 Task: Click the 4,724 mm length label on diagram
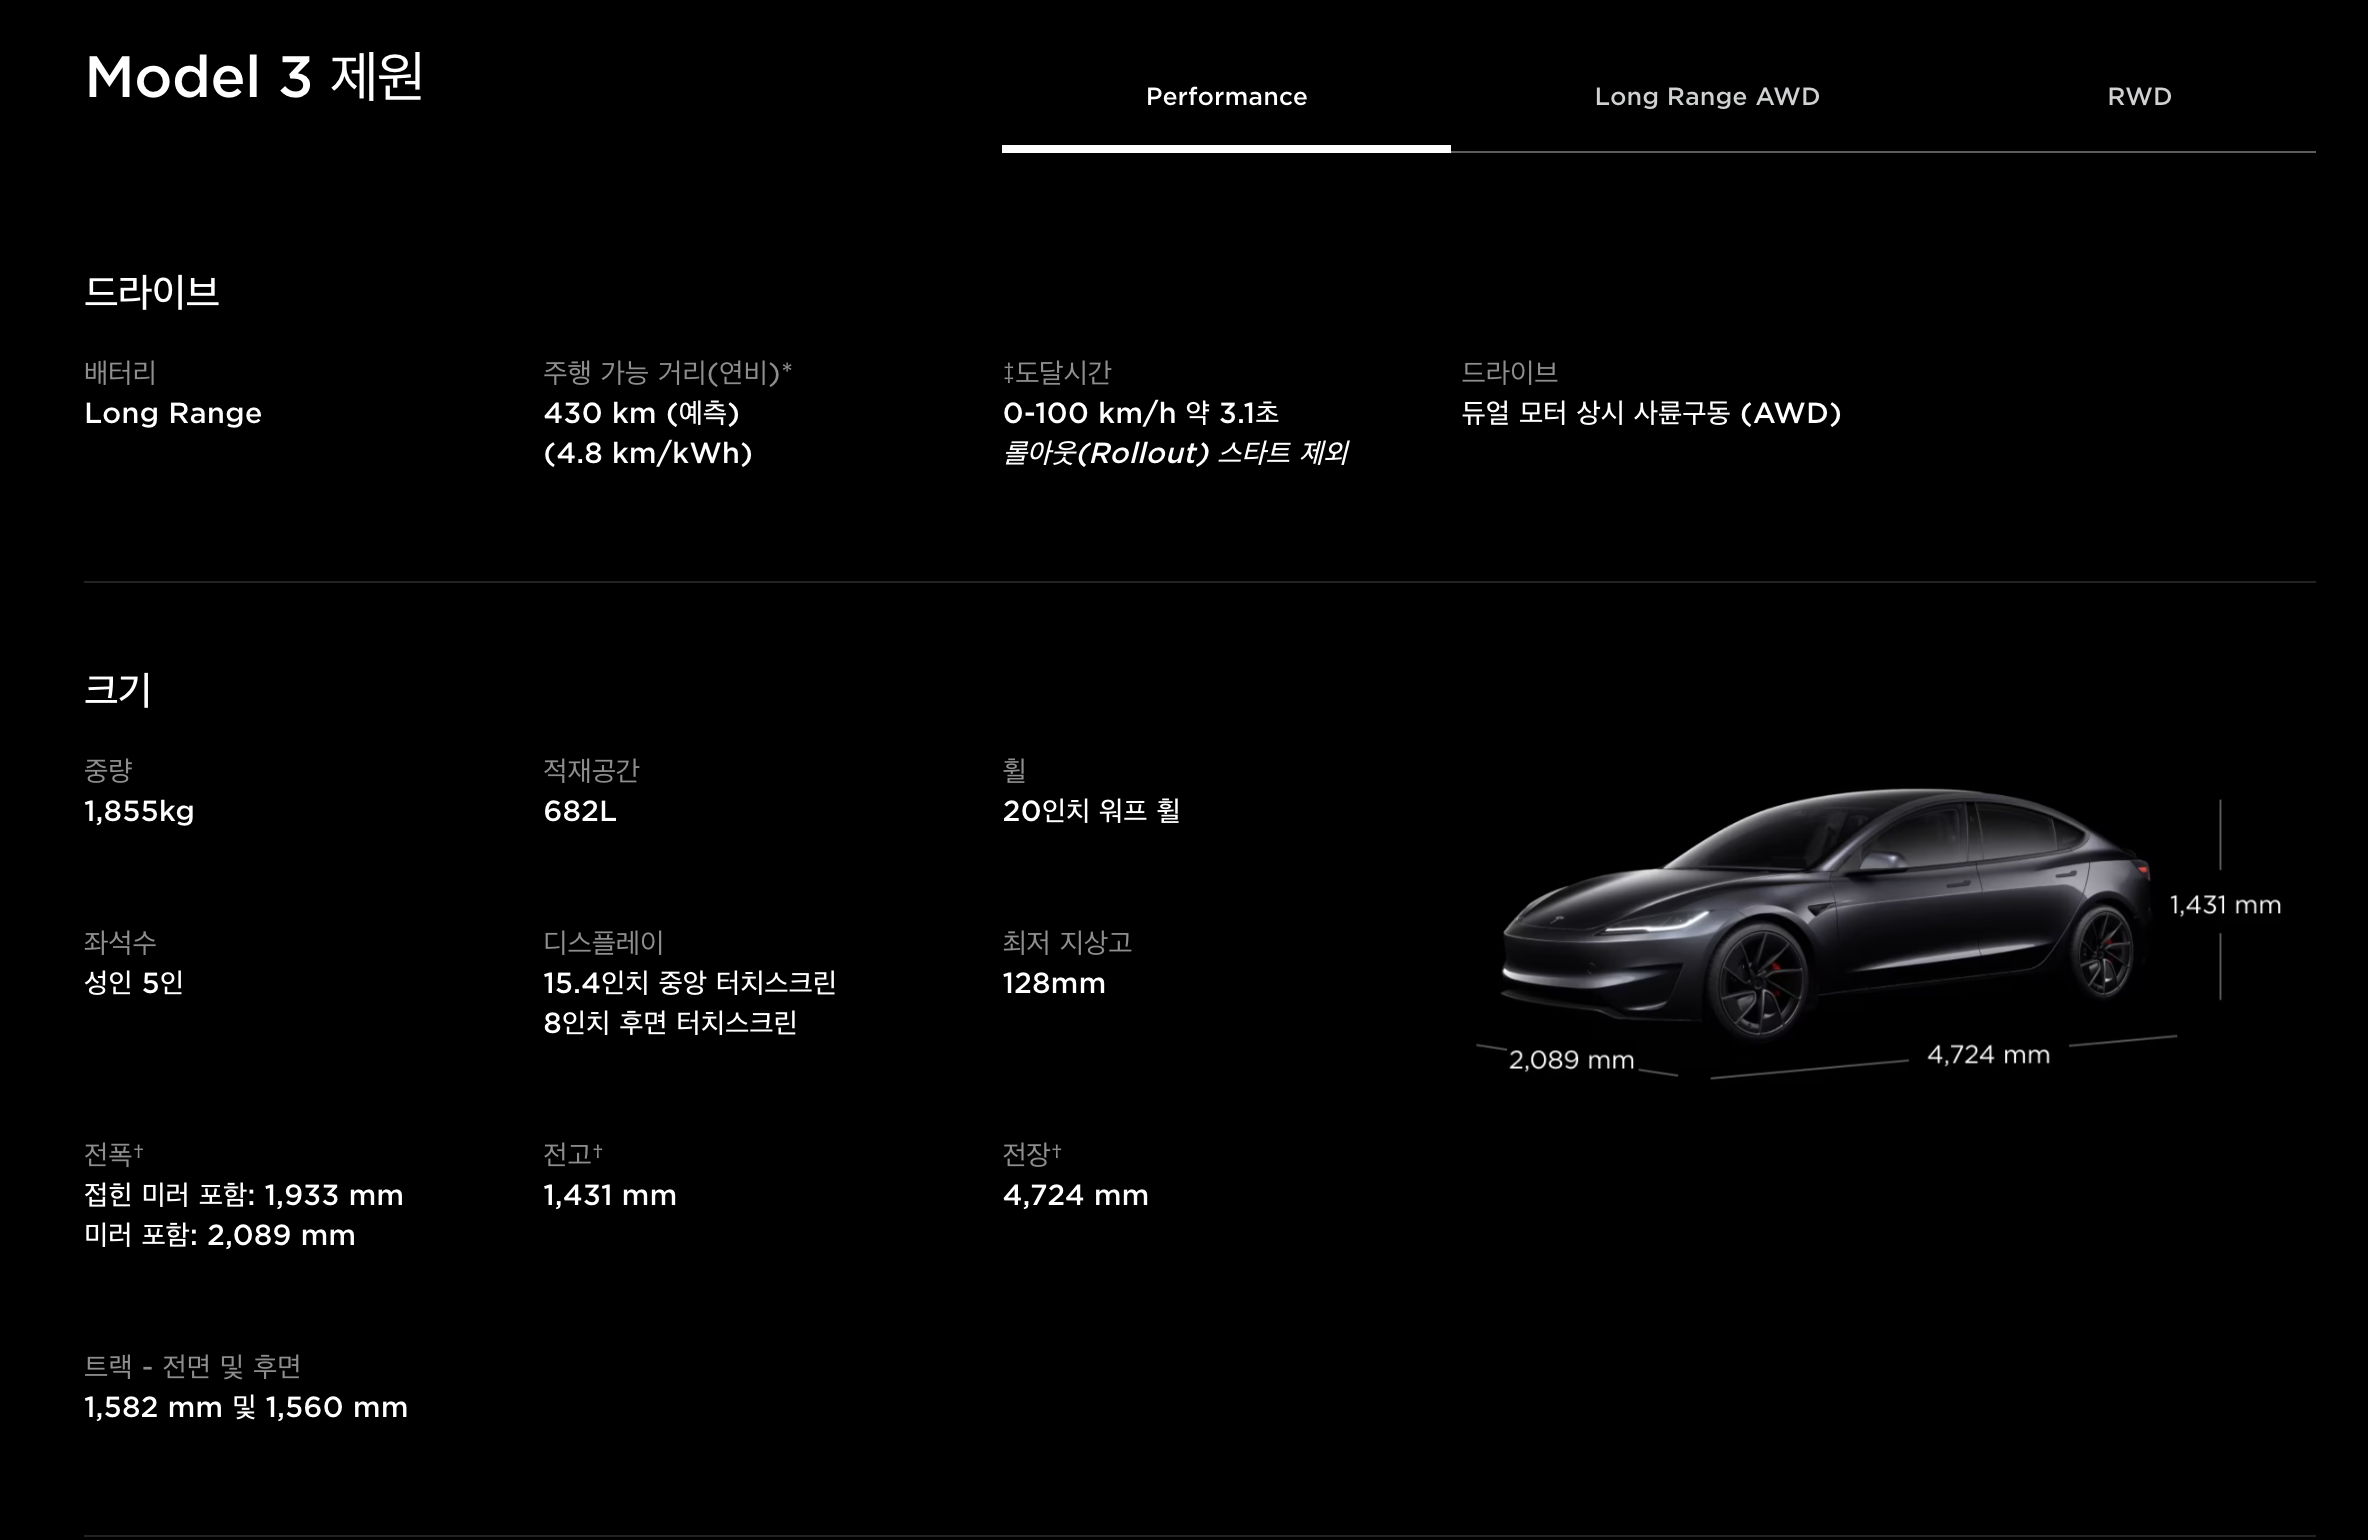point(1988,1055)
